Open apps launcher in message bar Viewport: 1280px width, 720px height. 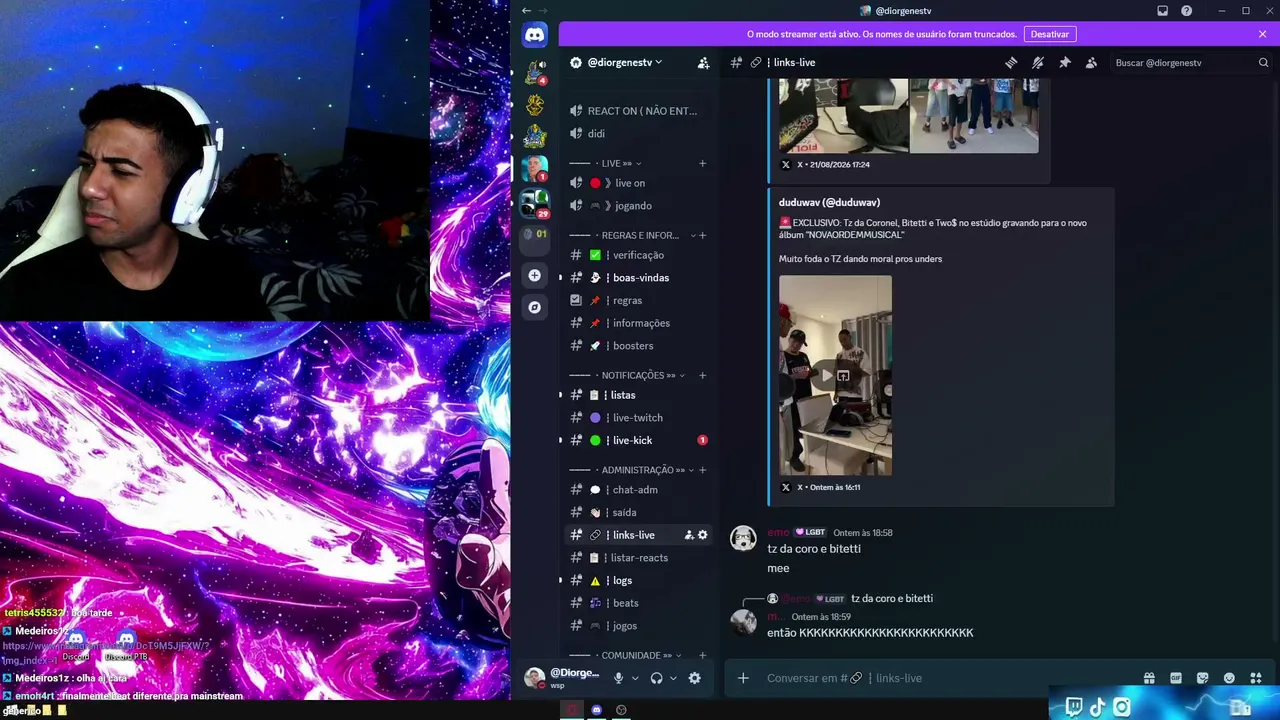tap(1256, 678)
